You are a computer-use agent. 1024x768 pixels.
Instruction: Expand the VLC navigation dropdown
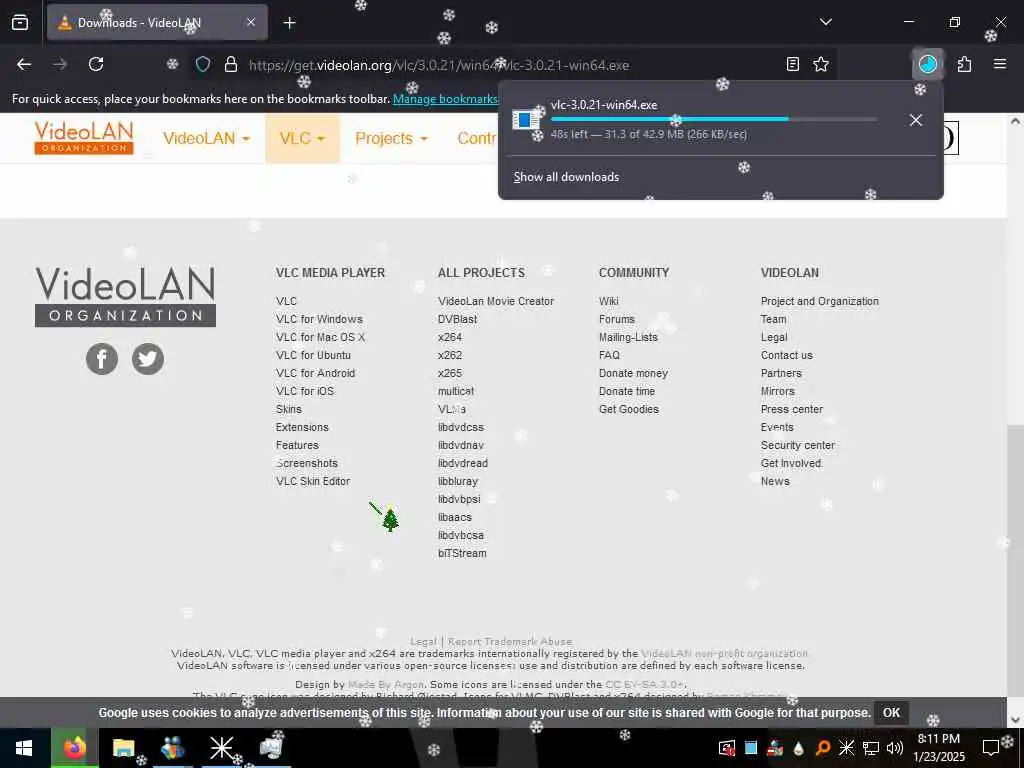point(302,138)
